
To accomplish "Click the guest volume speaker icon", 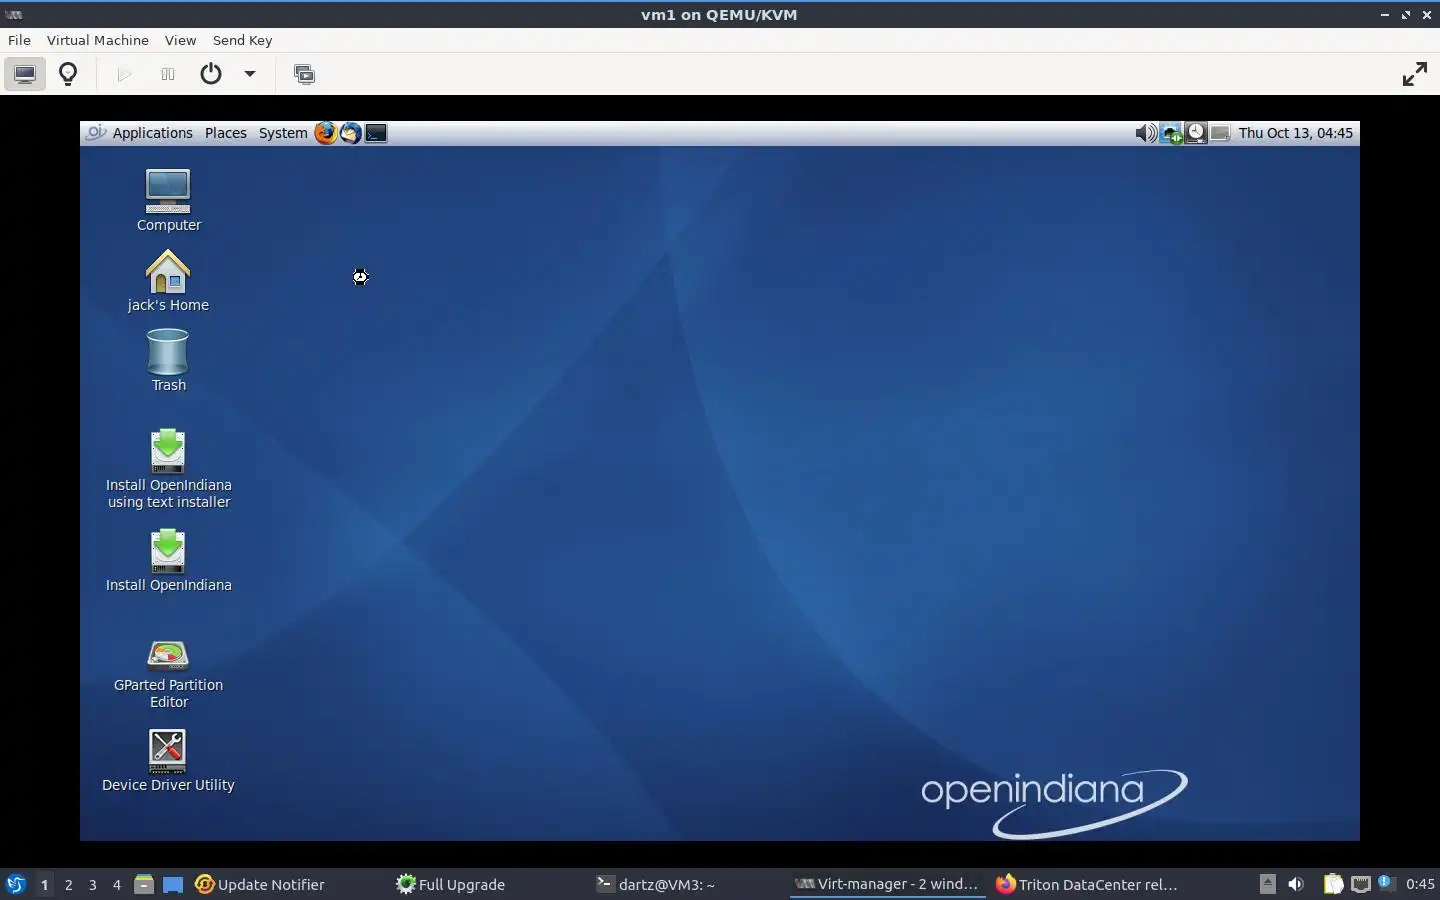I will [x=1146, y=133].
